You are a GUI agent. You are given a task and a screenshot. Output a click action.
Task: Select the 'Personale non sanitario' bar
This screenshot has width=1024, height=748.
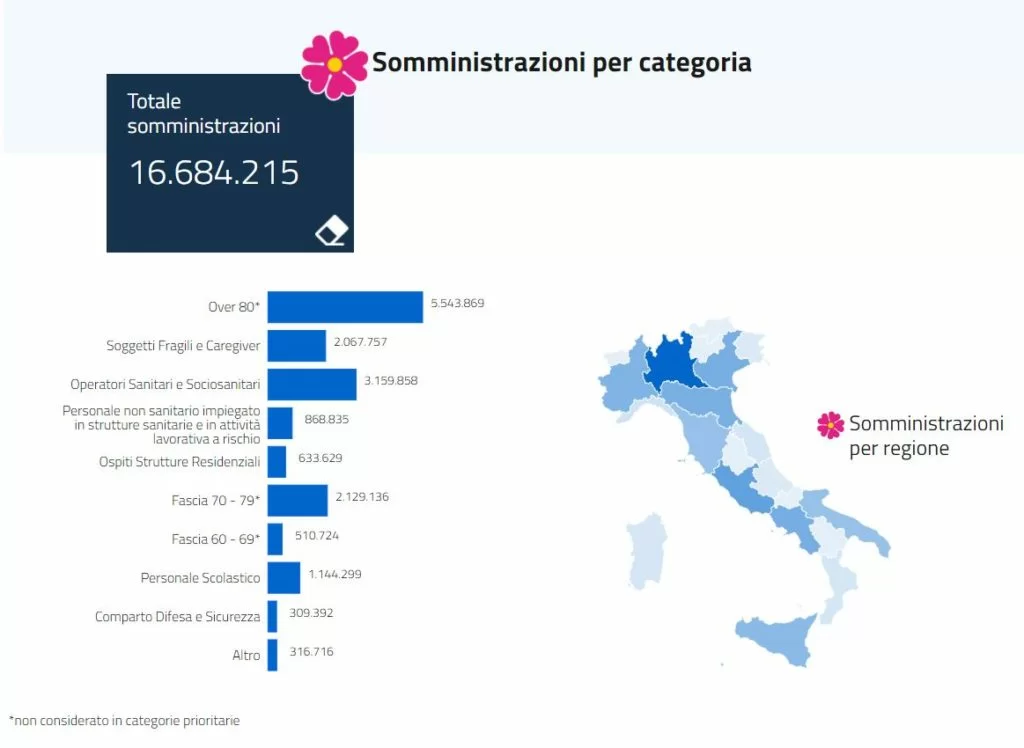tap(280, 423)
